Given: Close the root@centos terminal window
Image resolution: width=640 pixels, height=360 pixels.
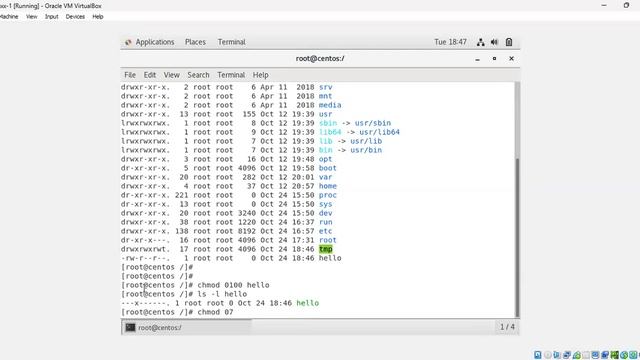Looking at the screenshot, I should click(x=511, y=59).
